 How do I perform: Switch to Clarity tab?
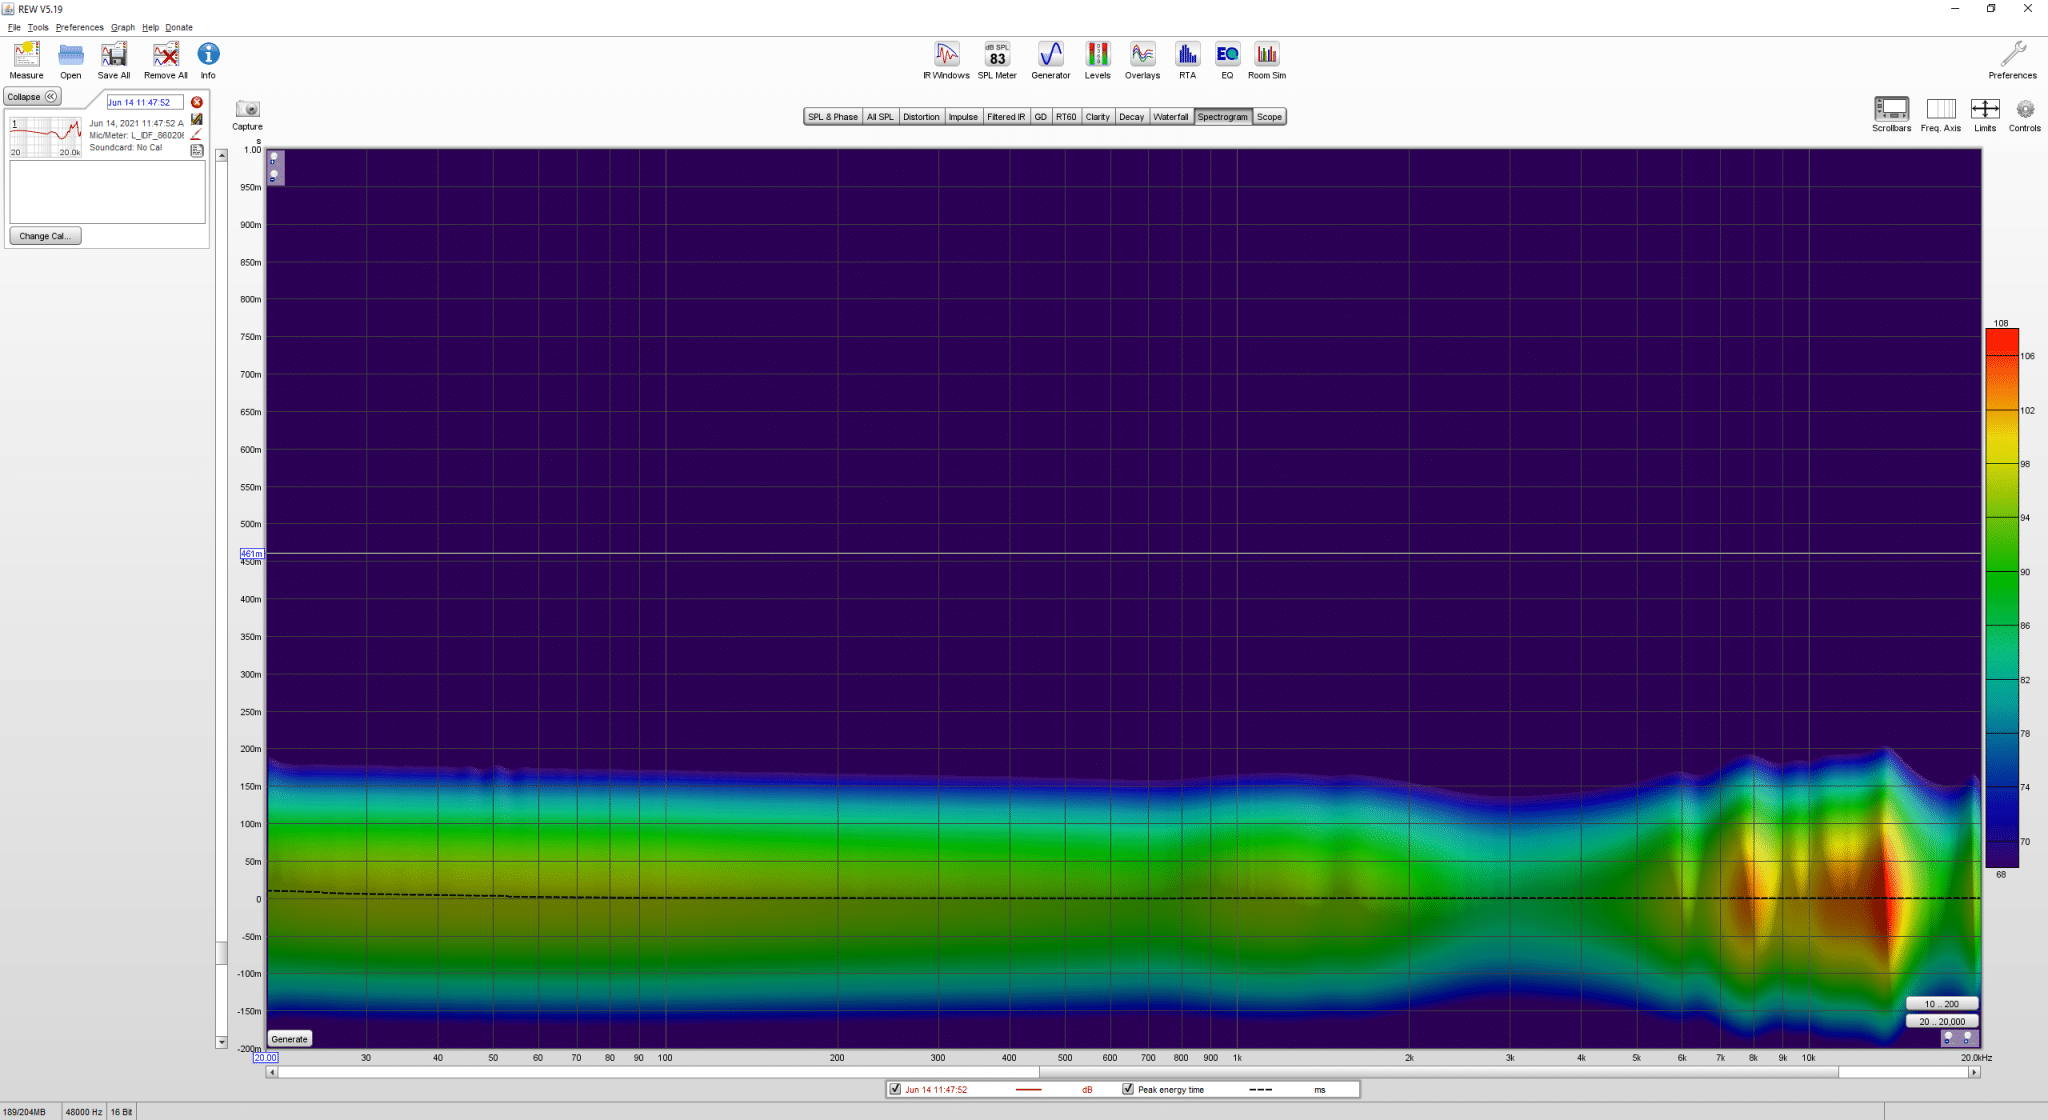[1097, 117]
